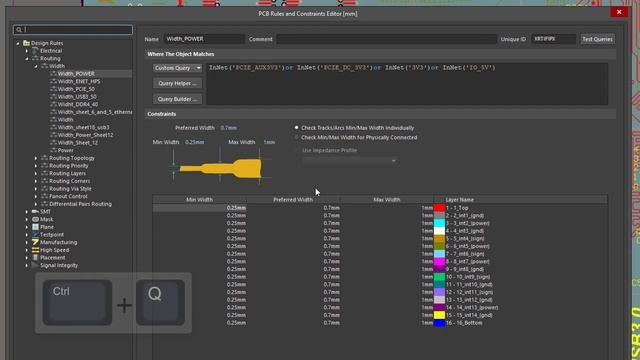Image resolution: width=640 pixels, height=360 pixels.
Task: Close the PCB Rules and Constraints Editor
Action: pos(619,12)
